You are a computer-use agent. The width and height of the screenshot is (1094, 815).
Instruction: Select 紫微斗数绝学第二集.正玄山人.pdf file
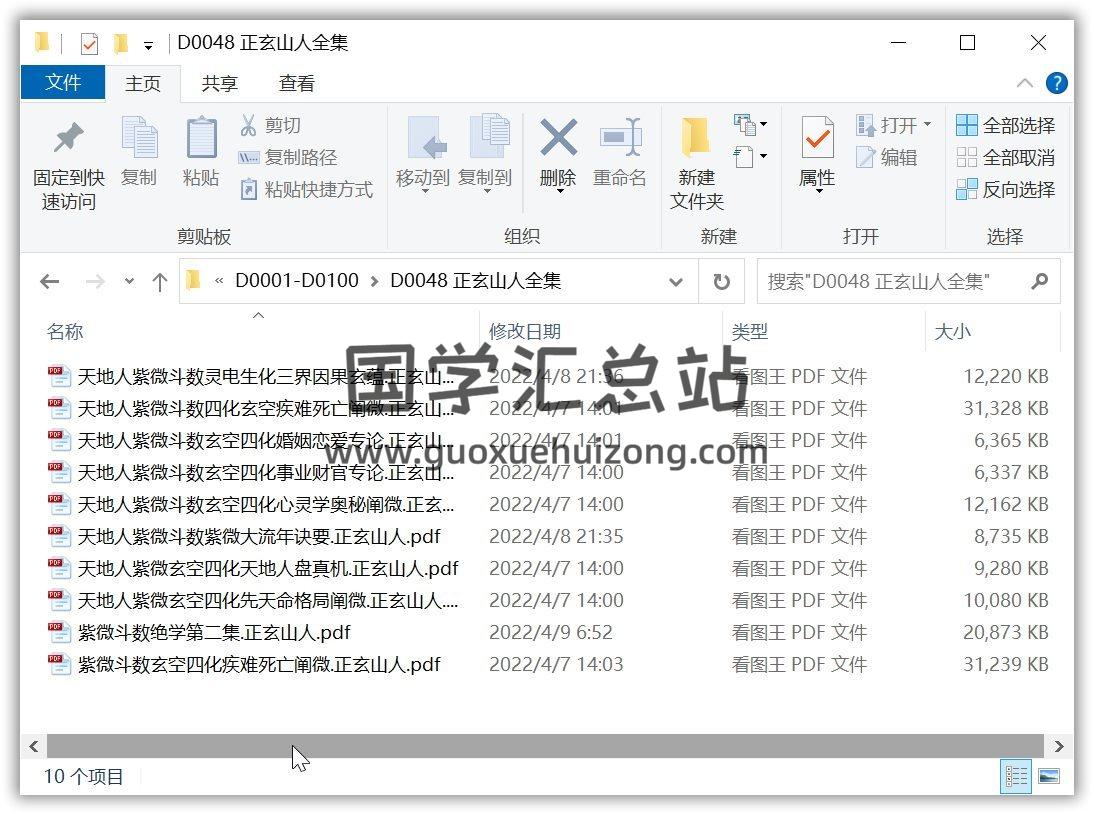(x=214, y=633)
